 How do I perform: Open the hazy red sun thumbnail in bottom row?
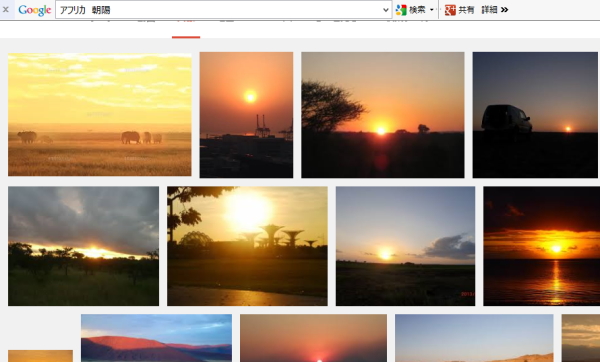coord(313,338)
